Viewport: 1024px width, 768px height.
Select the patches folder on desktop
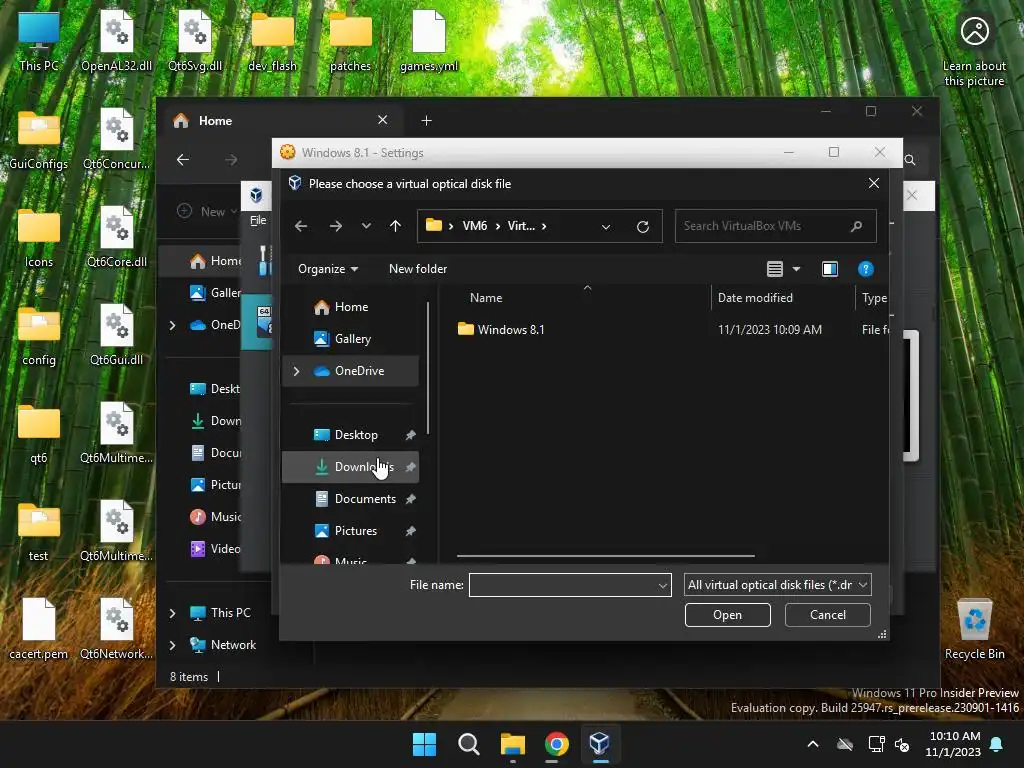(x=350, y=40)
